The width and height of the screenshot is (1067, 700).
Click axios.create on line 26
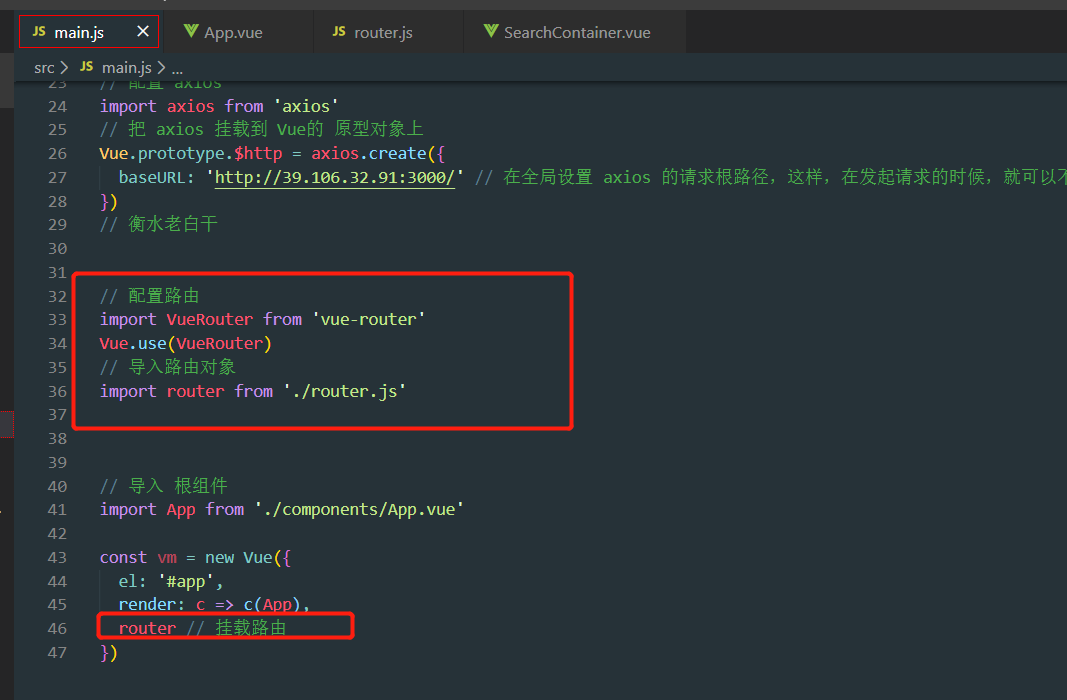(x=369, y=154)
